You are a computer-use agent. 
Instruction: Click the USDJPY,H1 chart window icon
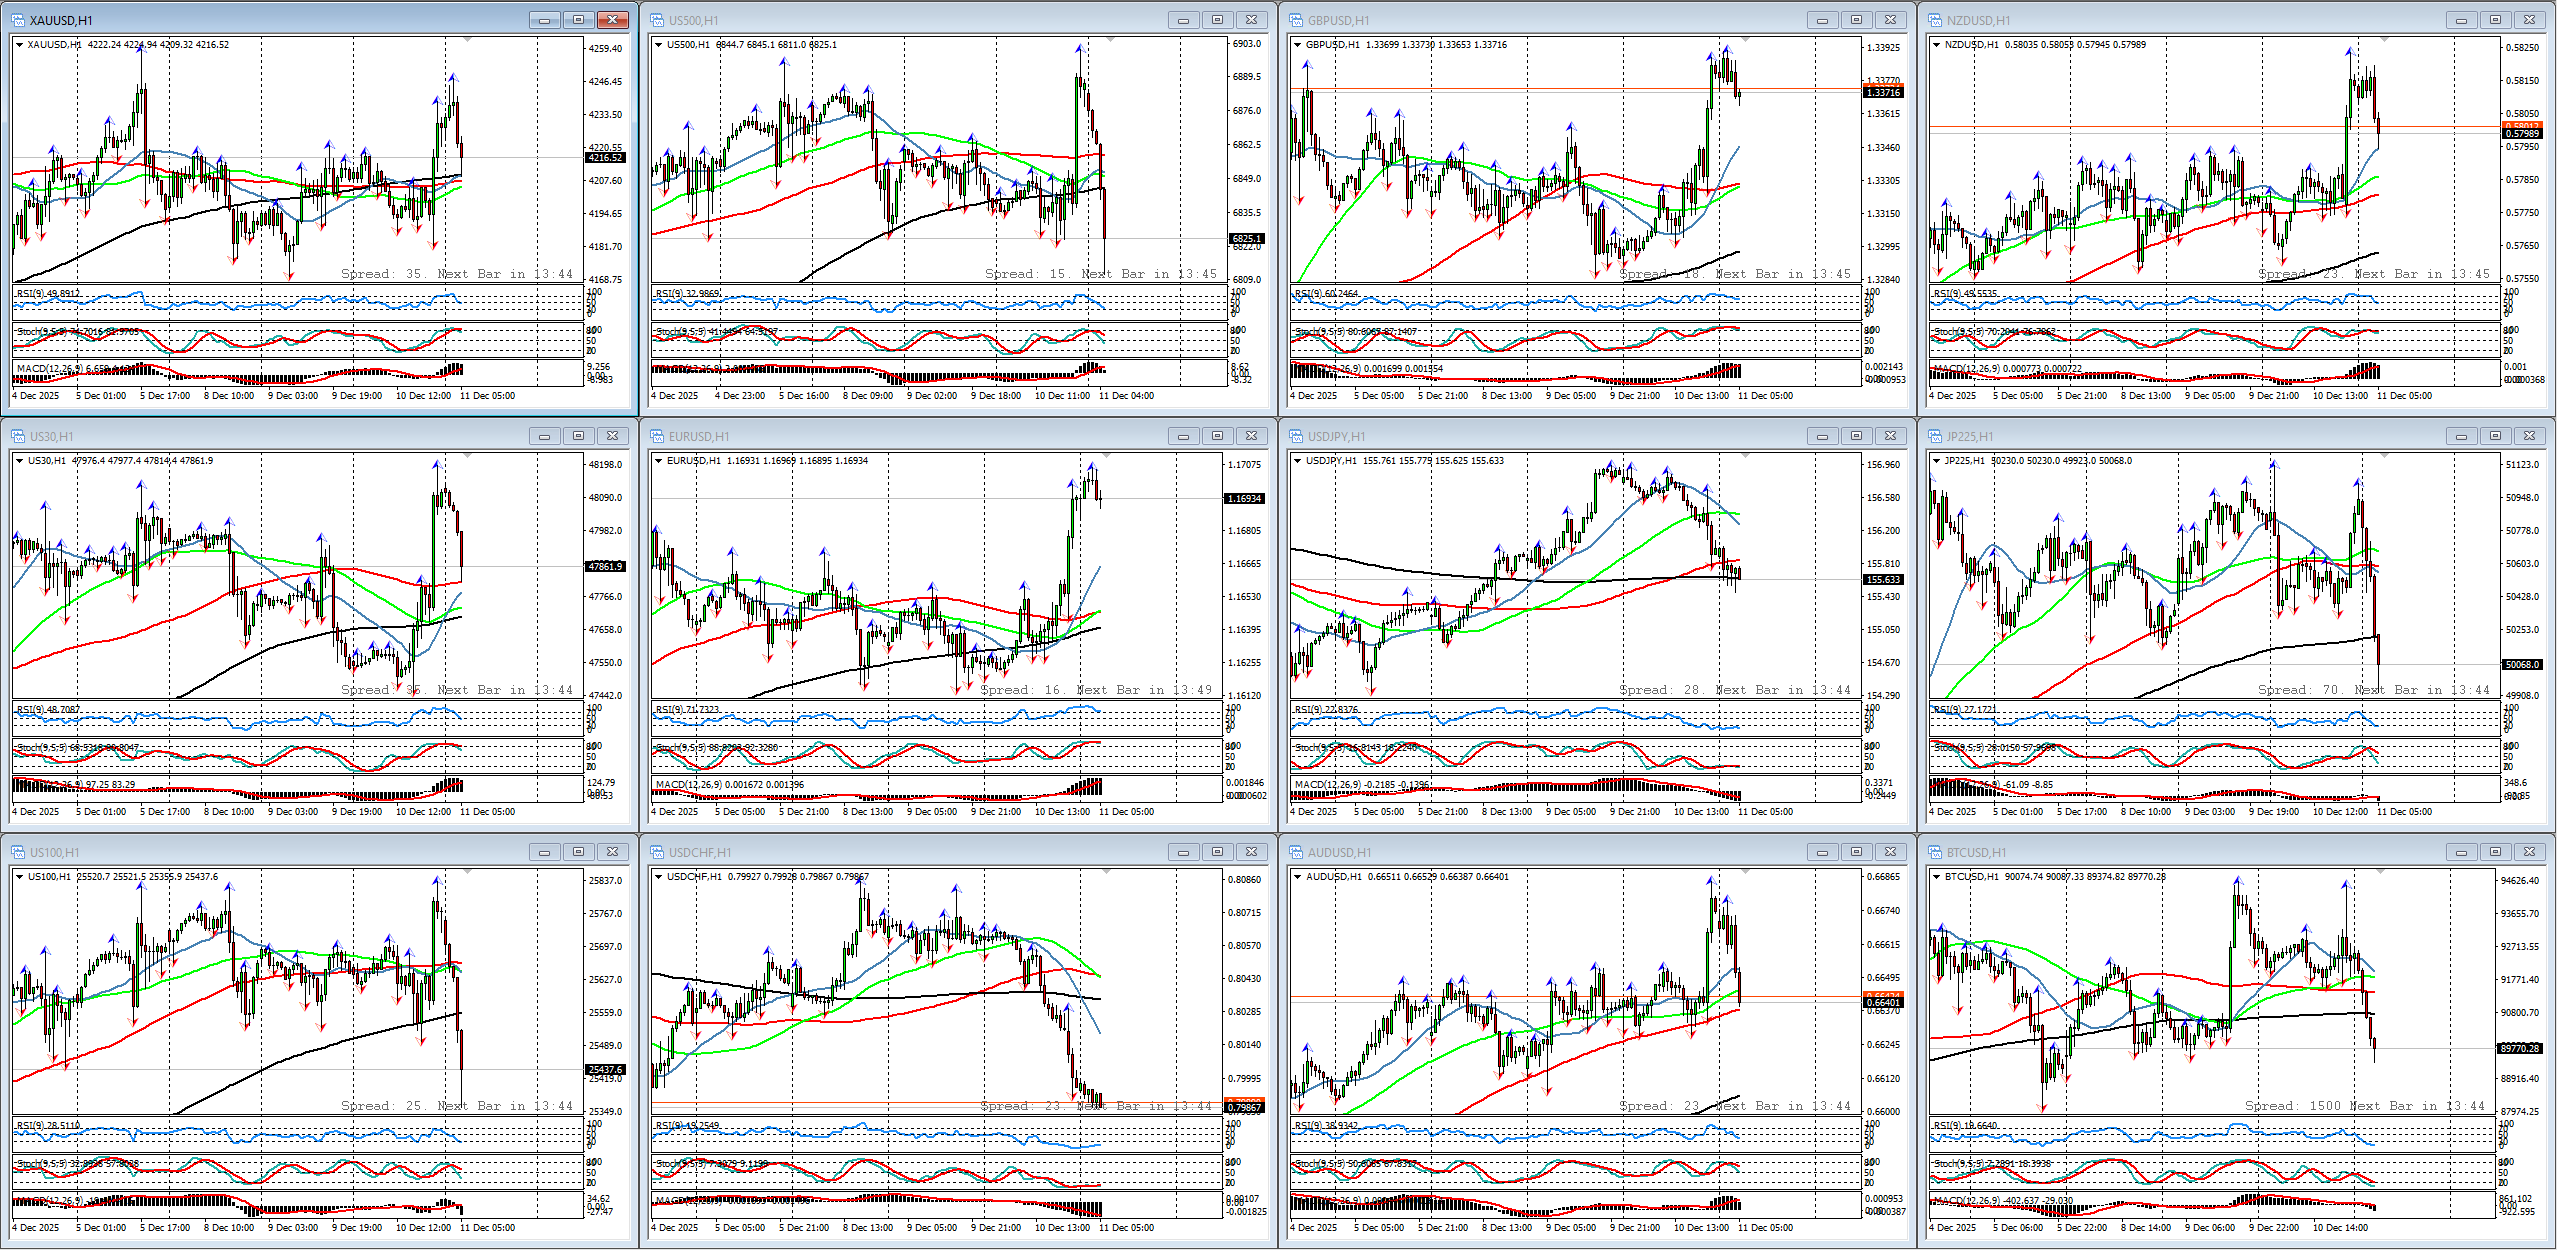tap(1296, 436)
